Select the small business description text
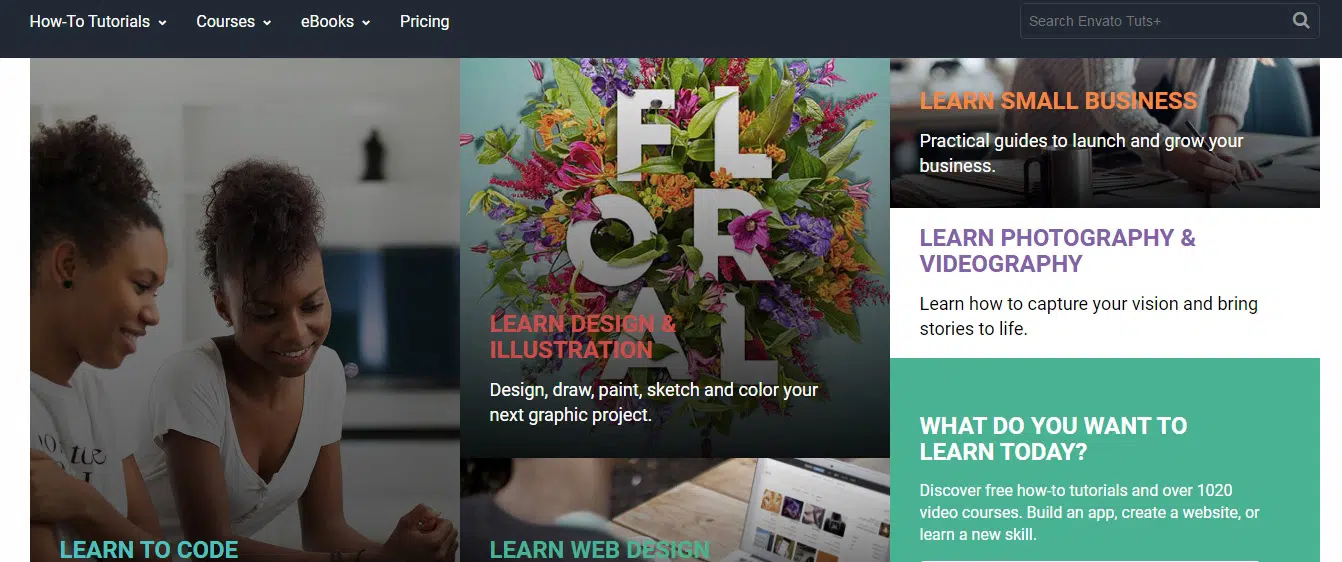 [x=1081, y=153]
